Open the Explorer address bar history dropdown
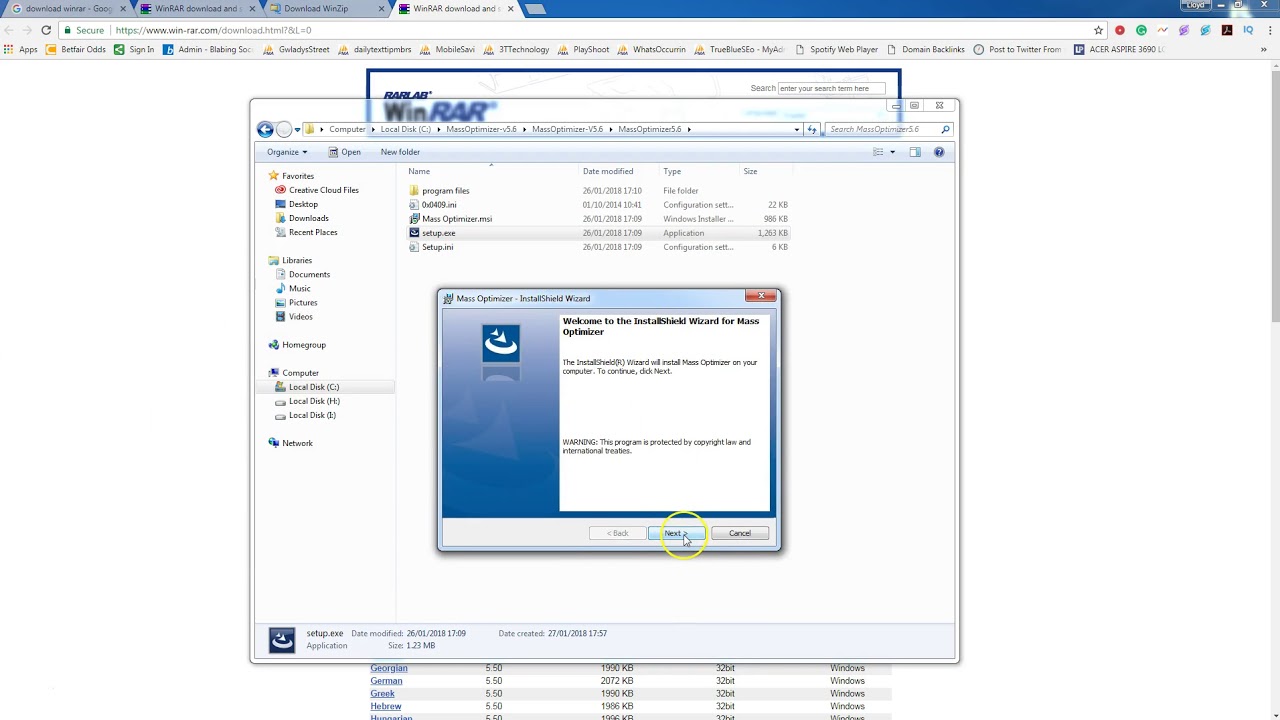 tap(797, 129)
